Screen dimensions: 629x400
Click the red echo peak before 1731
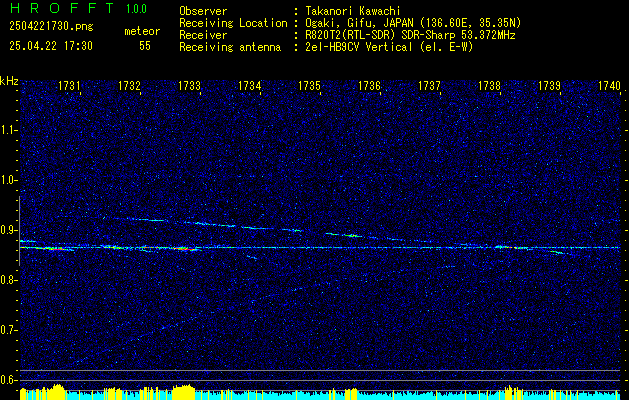coord(56,249)
